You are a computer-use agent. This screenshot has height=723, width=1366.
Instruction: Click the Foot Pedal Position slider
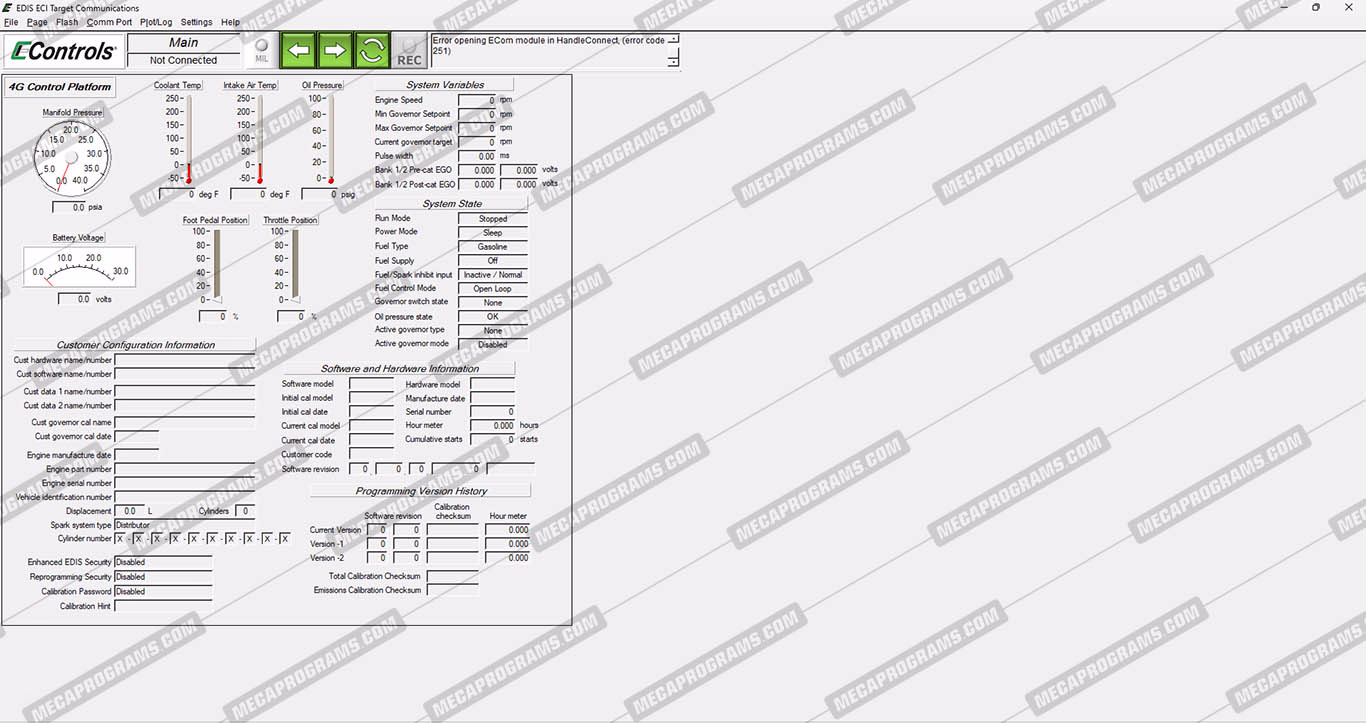pyautogui.click(x=217, y=265)
